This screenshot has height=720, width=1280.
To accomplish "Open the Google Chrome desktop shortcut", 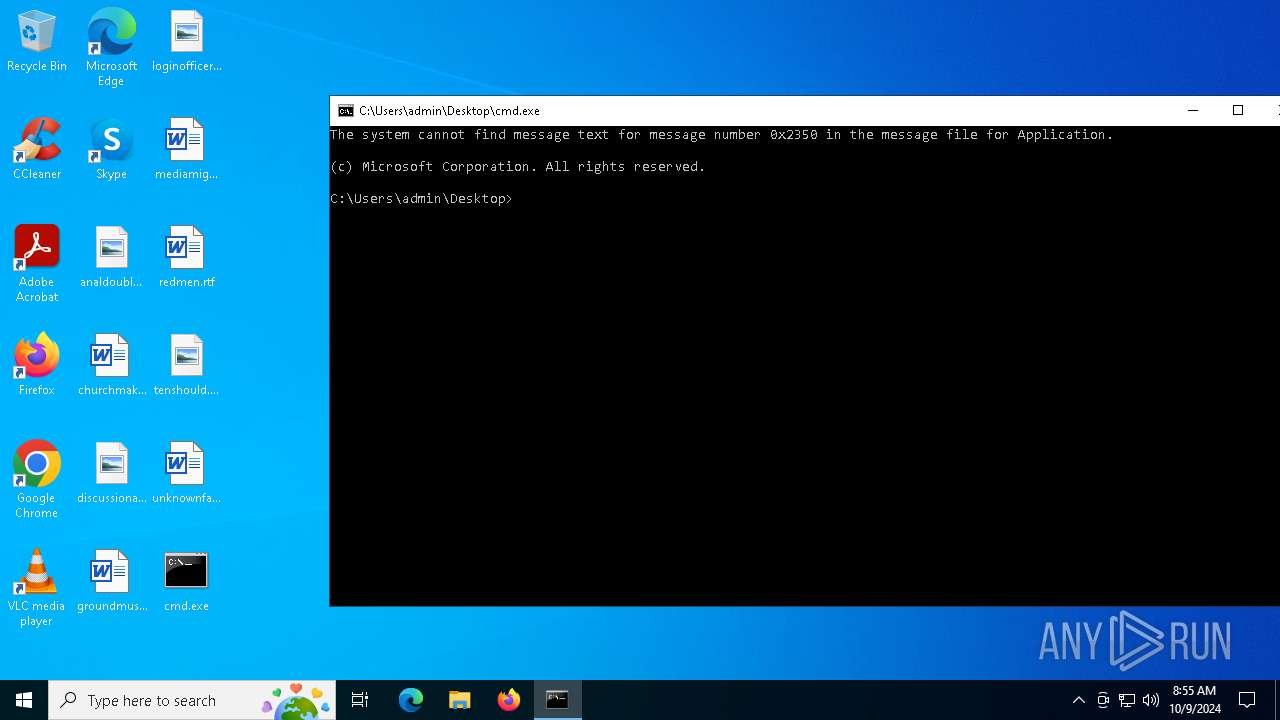I will [37, 480].
